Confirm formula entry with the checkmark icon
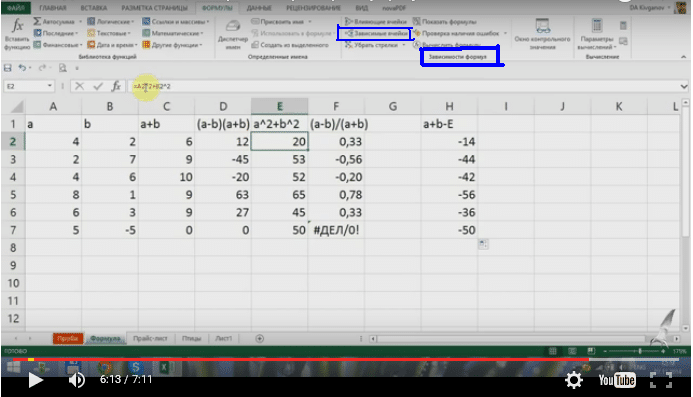The height and width of the screenshot is (397, 693). 98,86
